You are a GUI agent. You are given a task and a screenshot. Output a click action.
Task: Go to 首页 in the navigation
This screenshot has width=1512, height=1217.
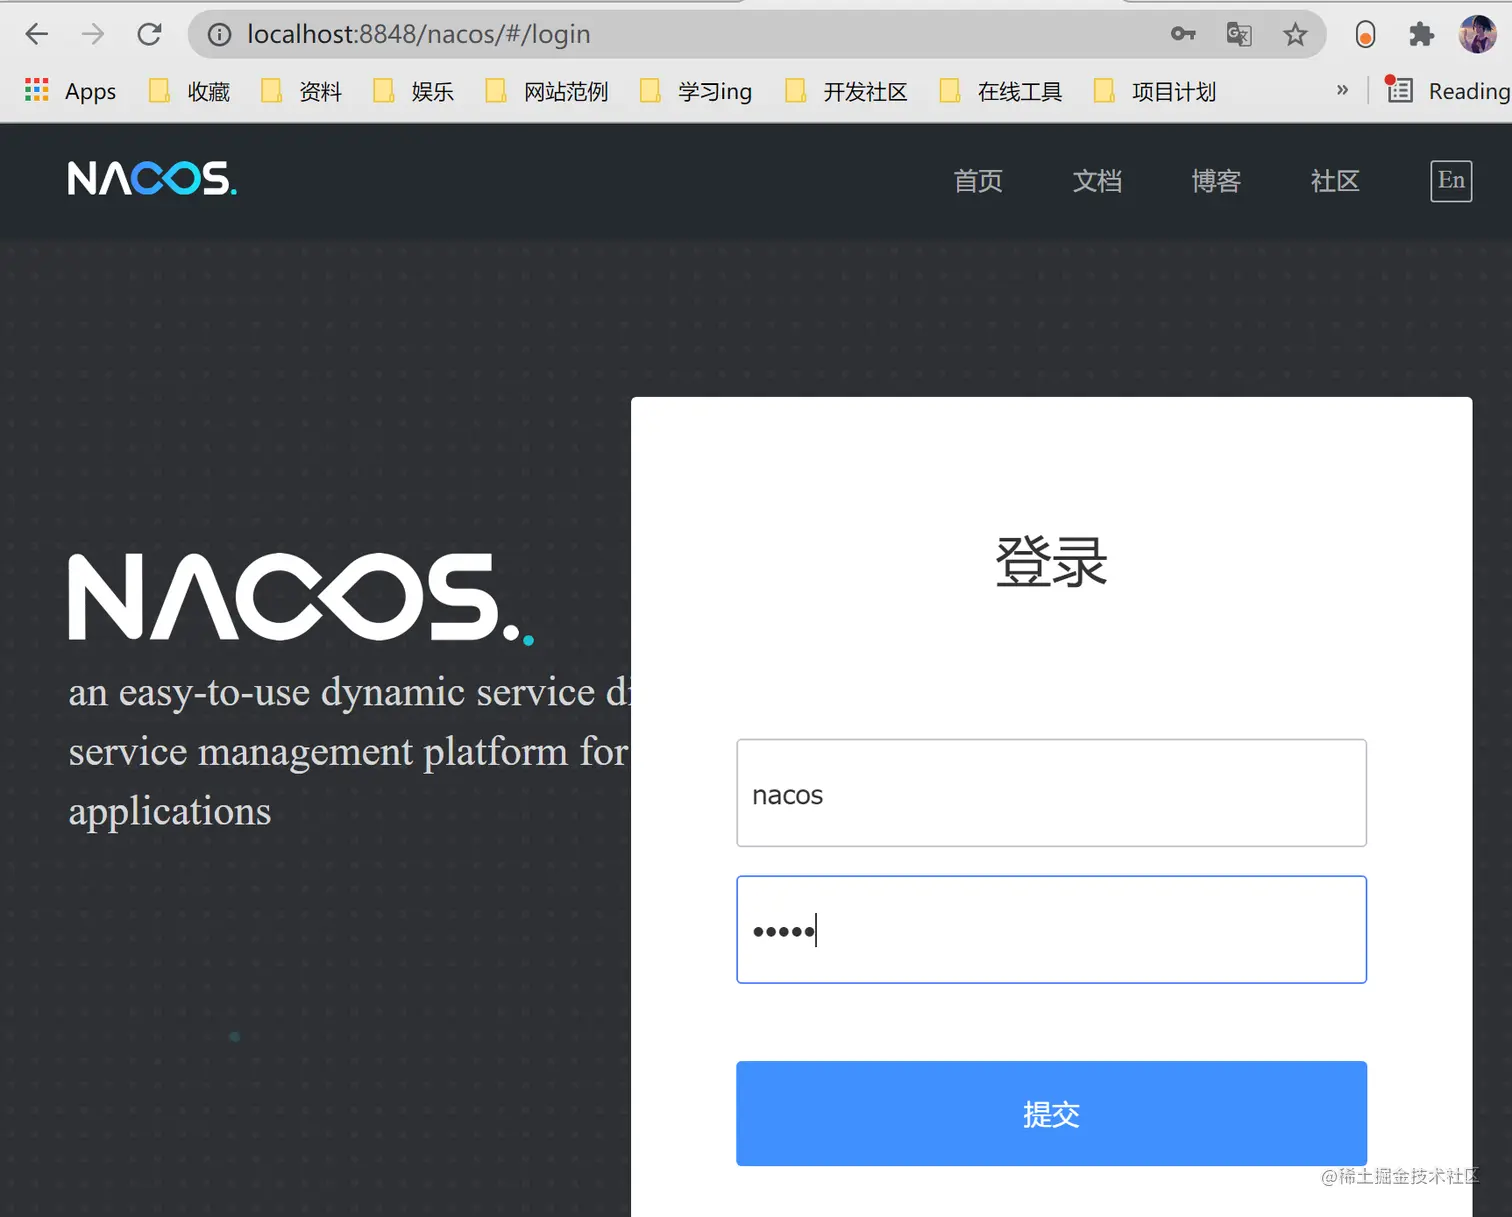pos(978,181)
